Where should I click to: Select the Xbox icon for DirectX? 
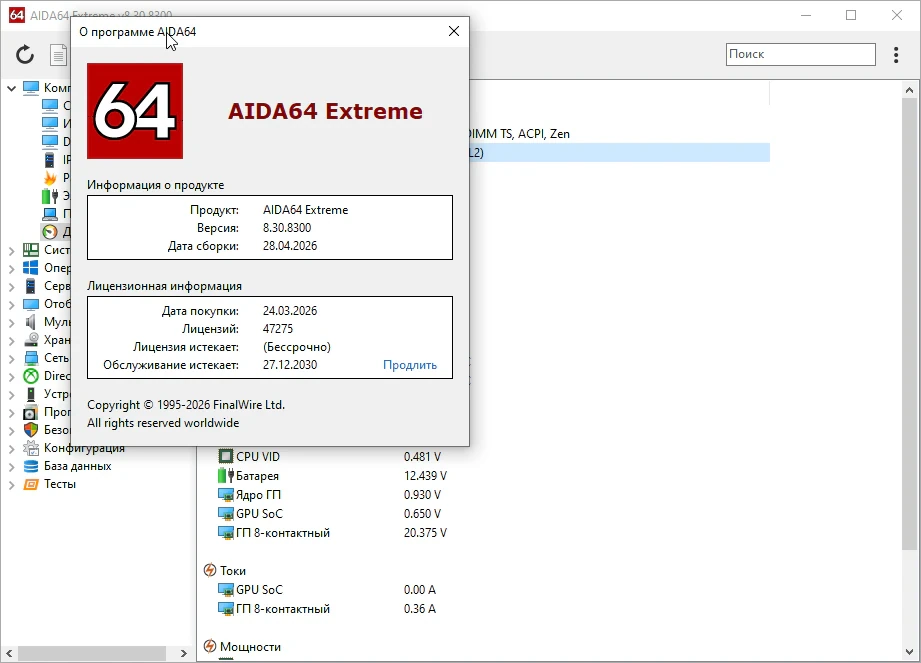(31, 376)
